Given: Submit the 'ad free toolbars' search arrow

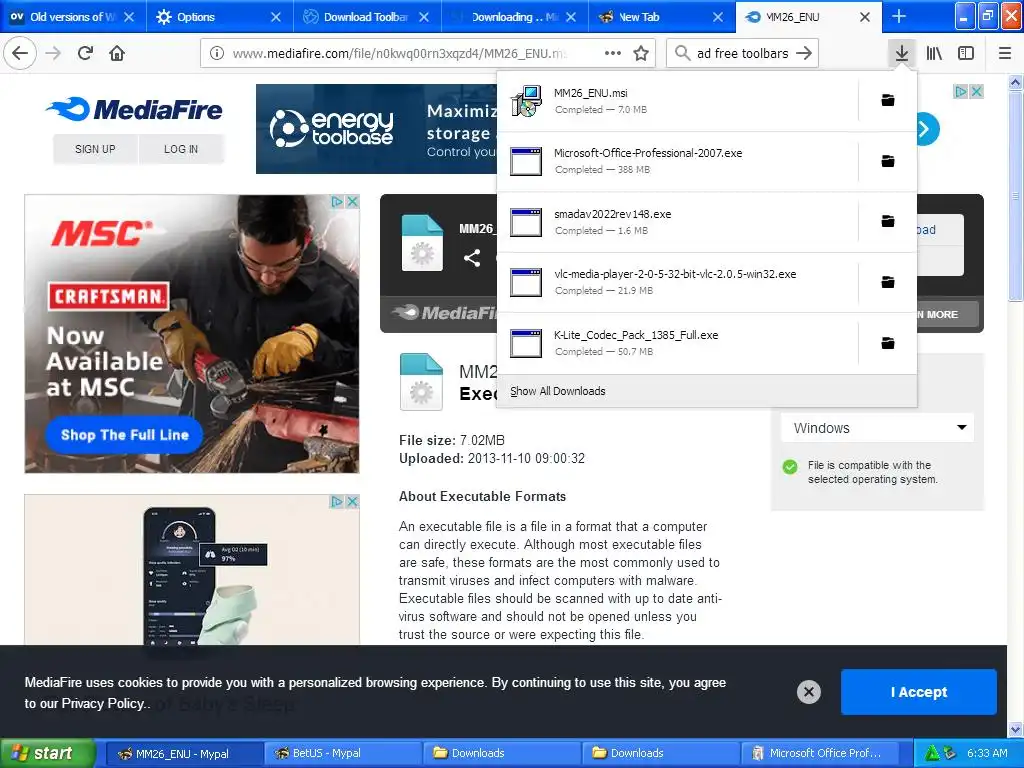Looking at the screenshot, I should coord(804,54).
